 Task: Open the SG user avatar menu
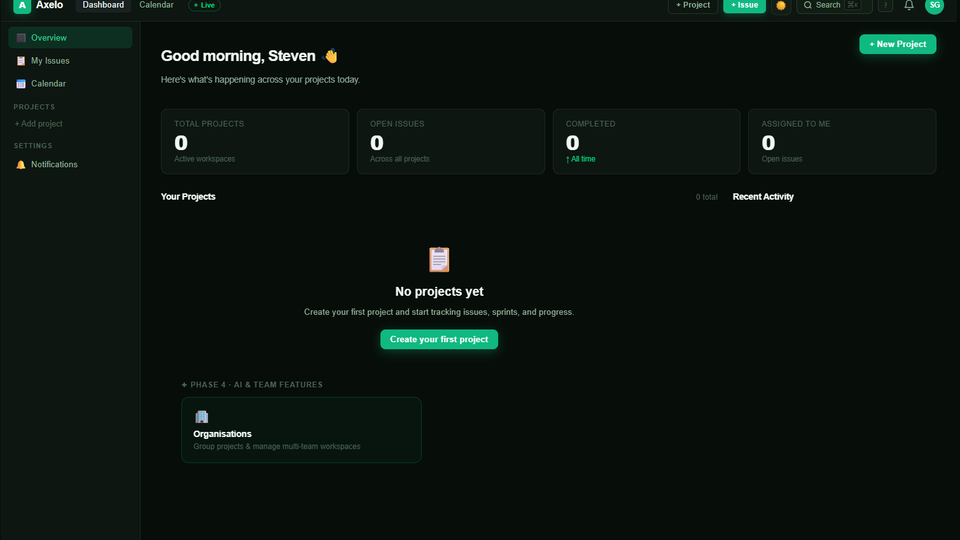[x=934, y=5]
